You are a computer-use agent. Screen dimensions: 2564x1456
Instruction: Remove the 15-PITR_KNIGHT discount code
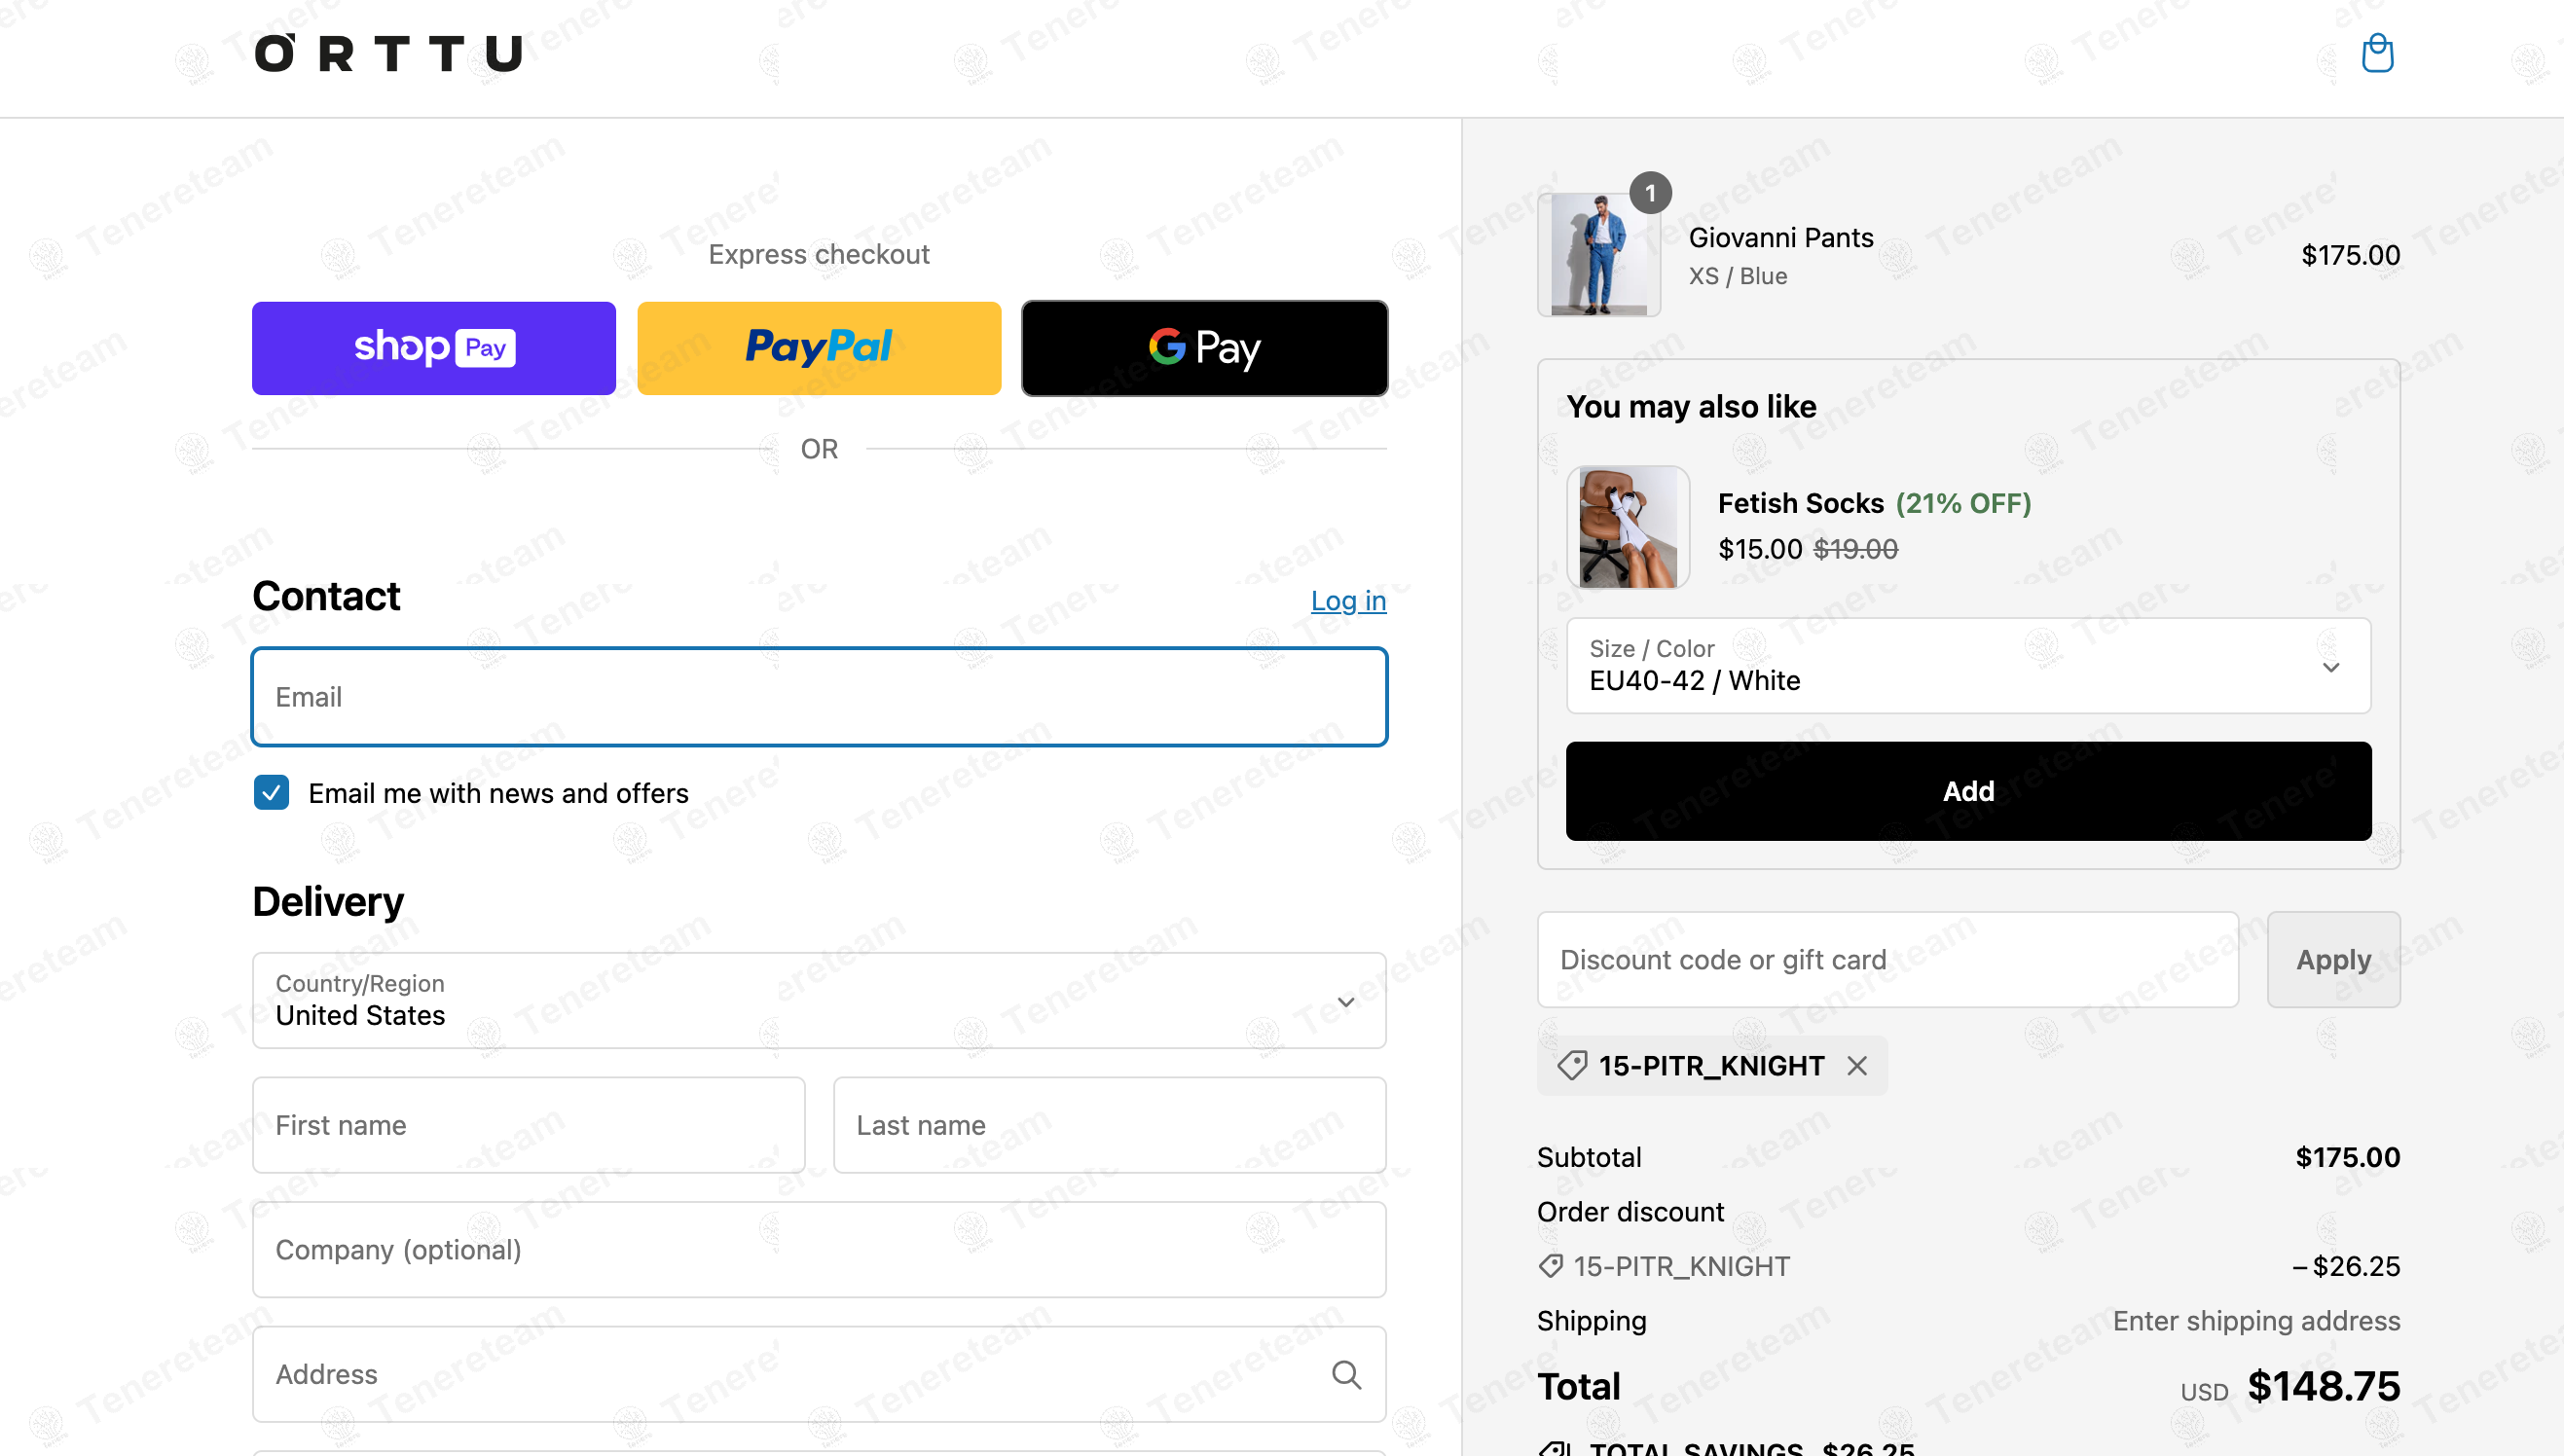click(x=1857, y=1066)
